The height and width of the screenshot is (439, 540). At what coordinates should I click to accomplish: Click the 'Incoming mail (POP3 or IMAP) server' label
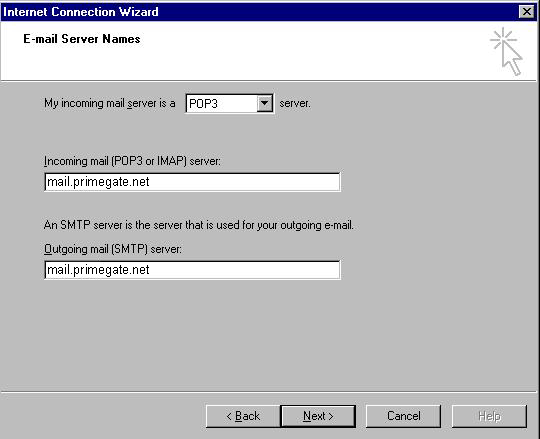tap(132, 161)
